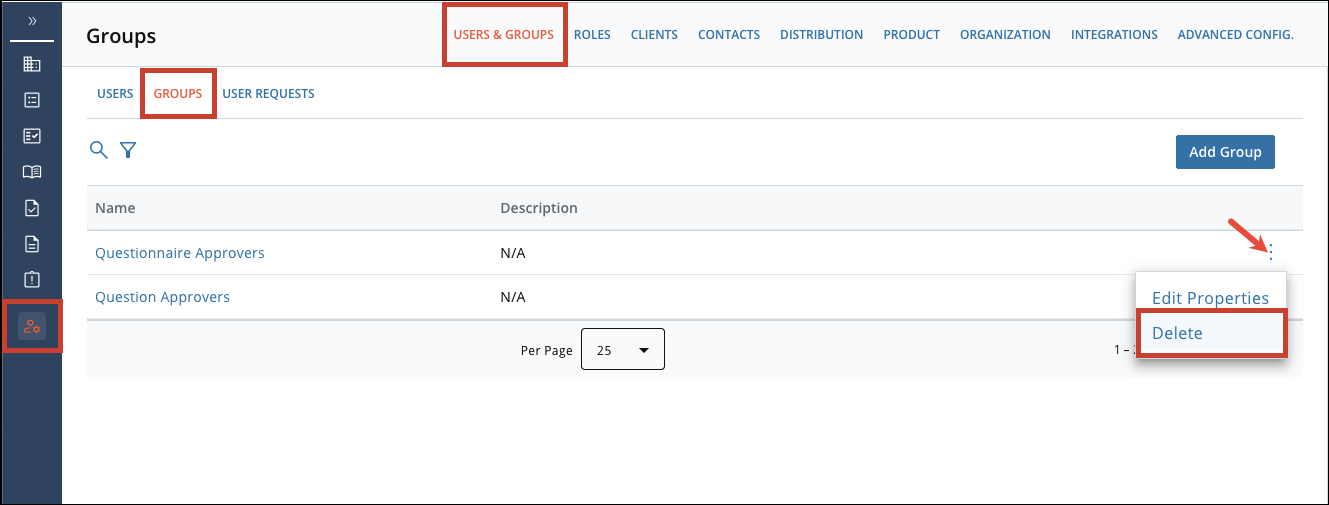Switch to the Clients tab
The height and width of the screenshot is (505, 1329).
tap(654, 34)
